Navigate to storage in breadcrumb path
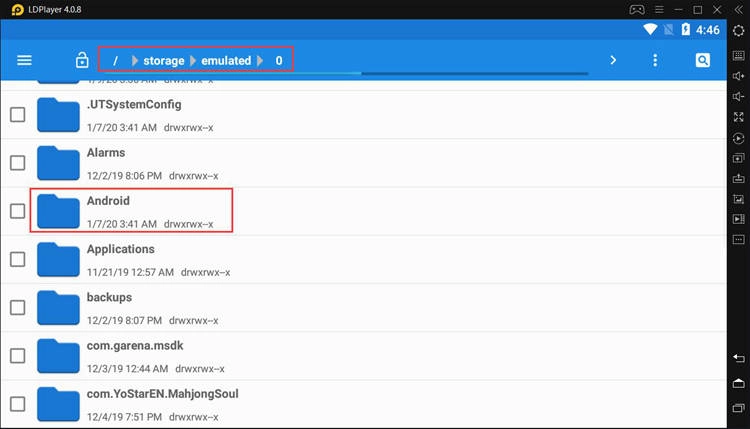The width and height of the screenshot is (750, 429). [163, 61]
